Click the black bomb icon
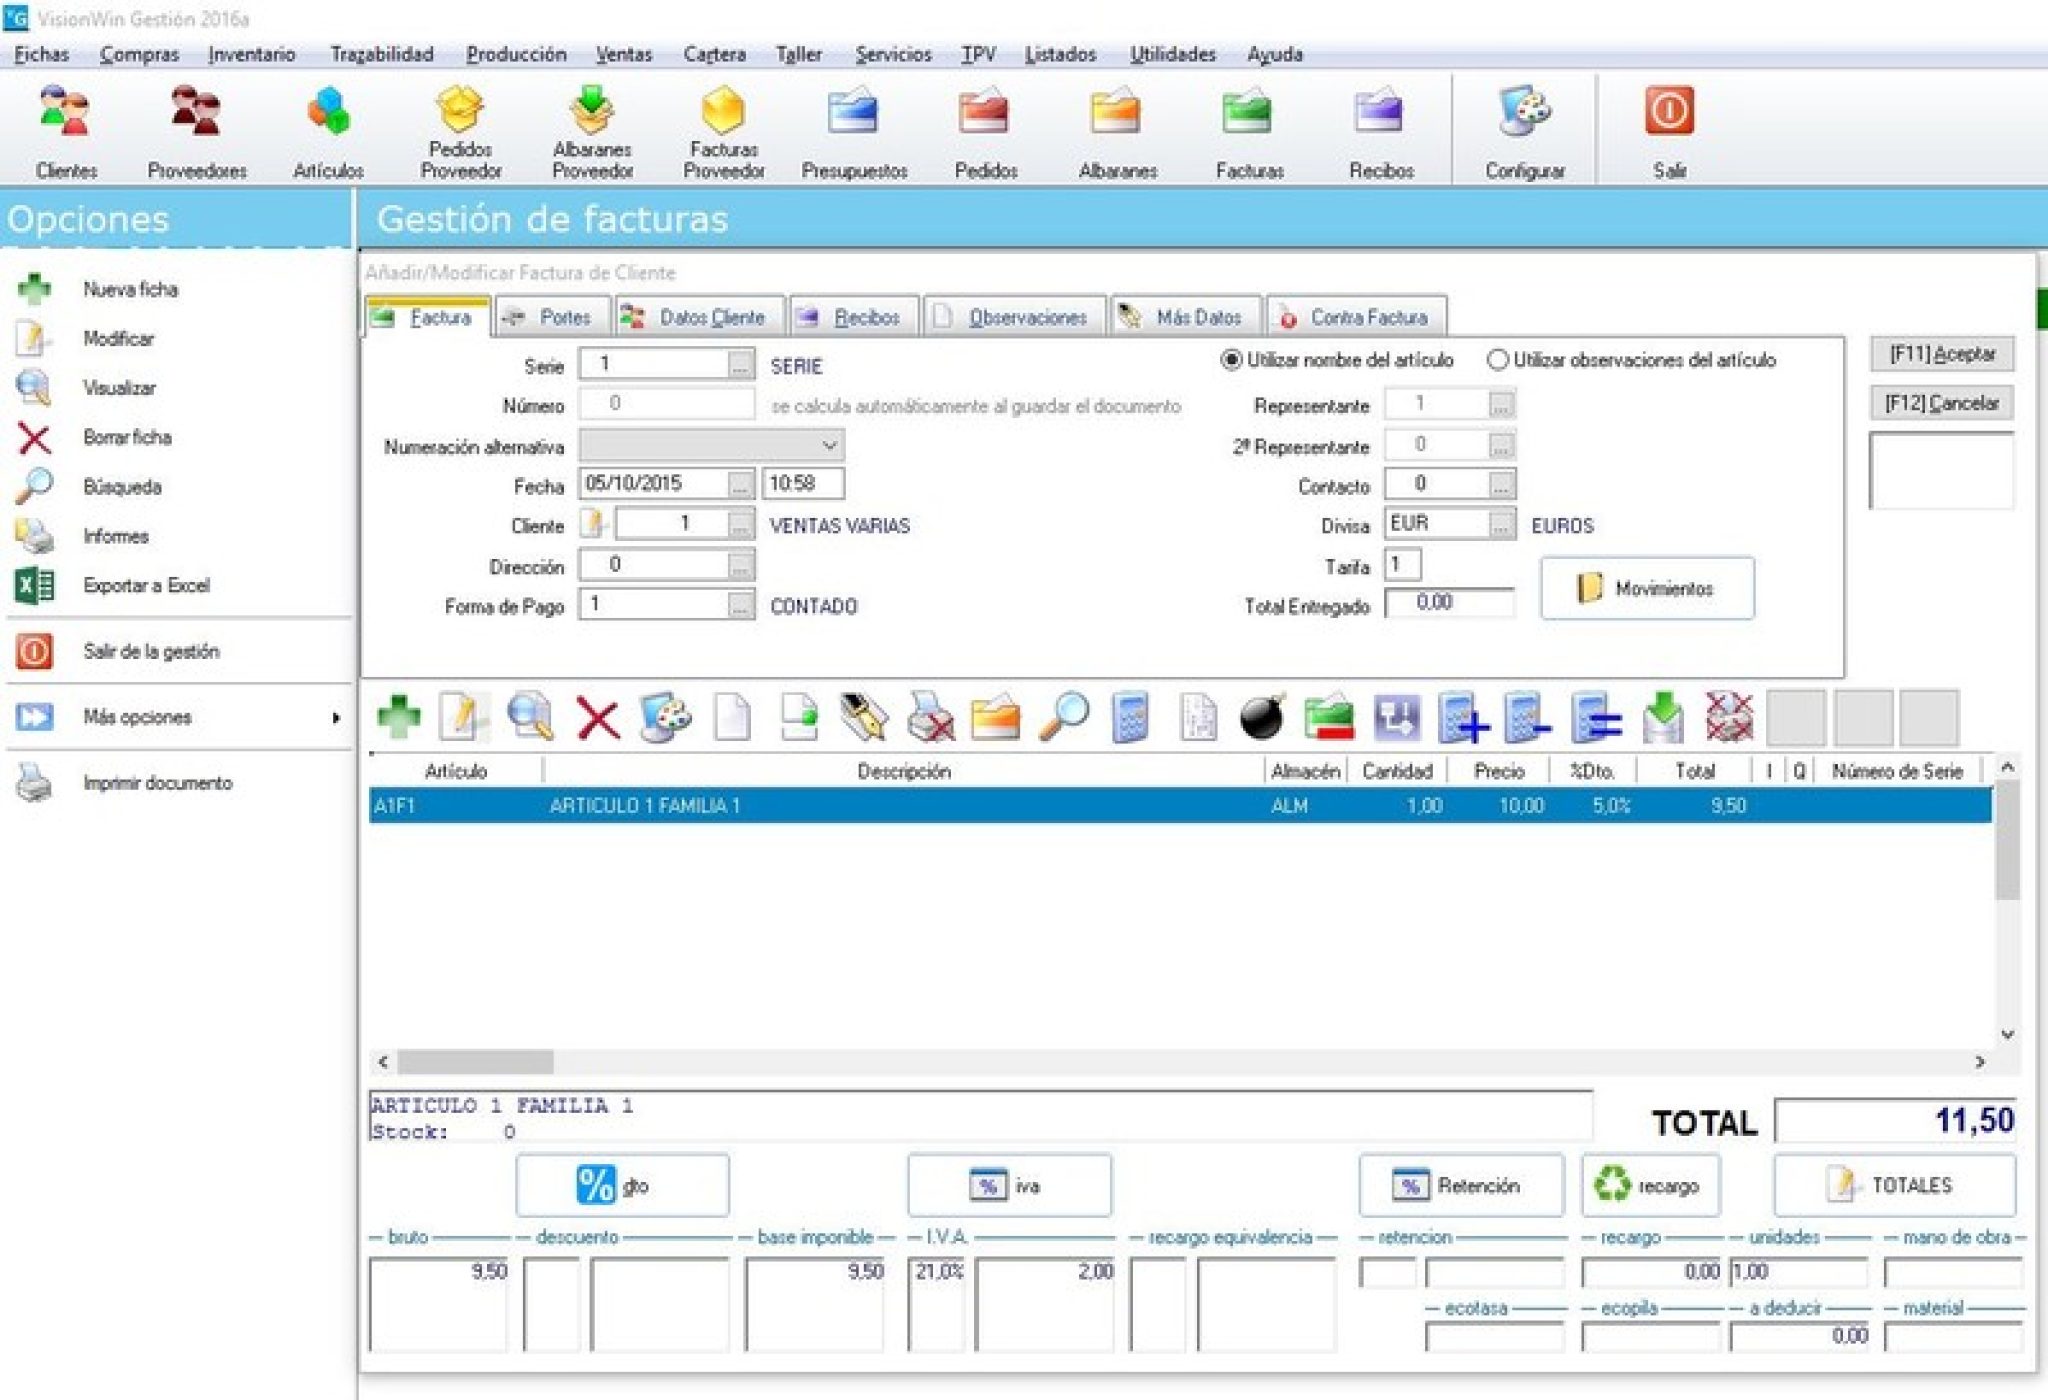The width and height of the screenshot is (2048, 1400). tap(1261, 717)
